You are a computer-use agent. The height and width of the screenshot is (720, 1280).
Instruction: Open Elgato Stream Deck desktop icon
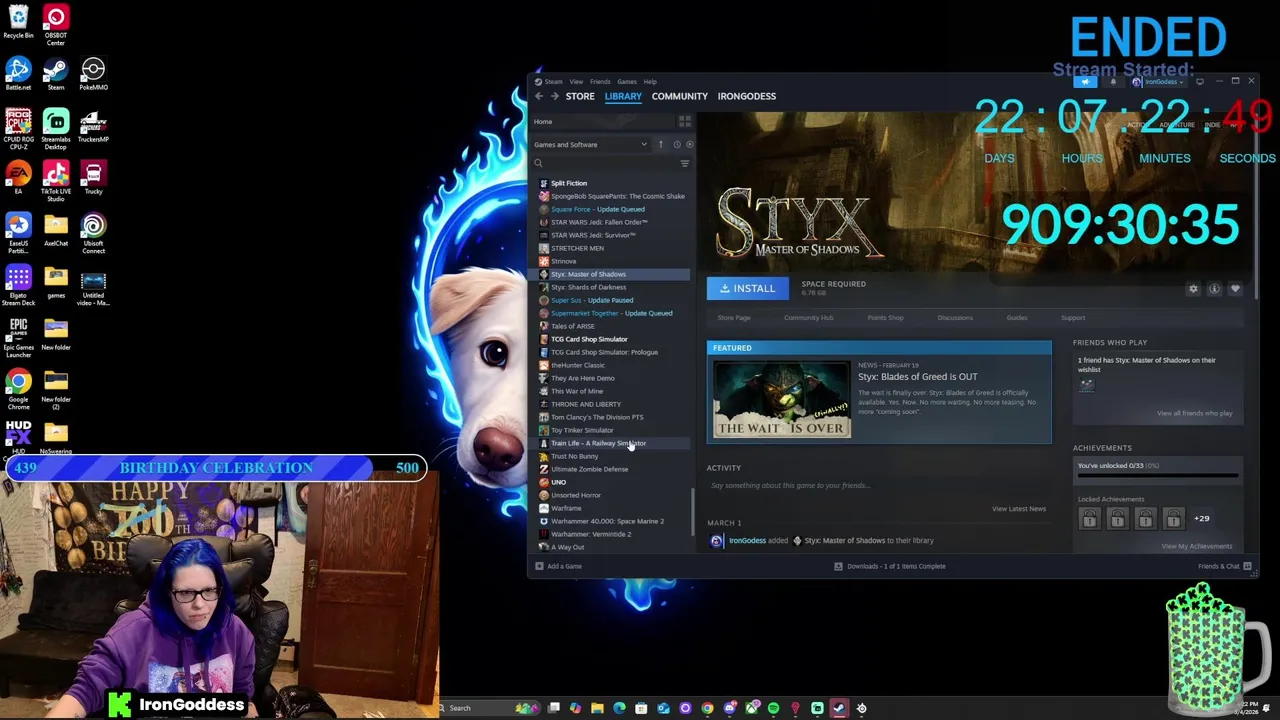click(18, 285)
